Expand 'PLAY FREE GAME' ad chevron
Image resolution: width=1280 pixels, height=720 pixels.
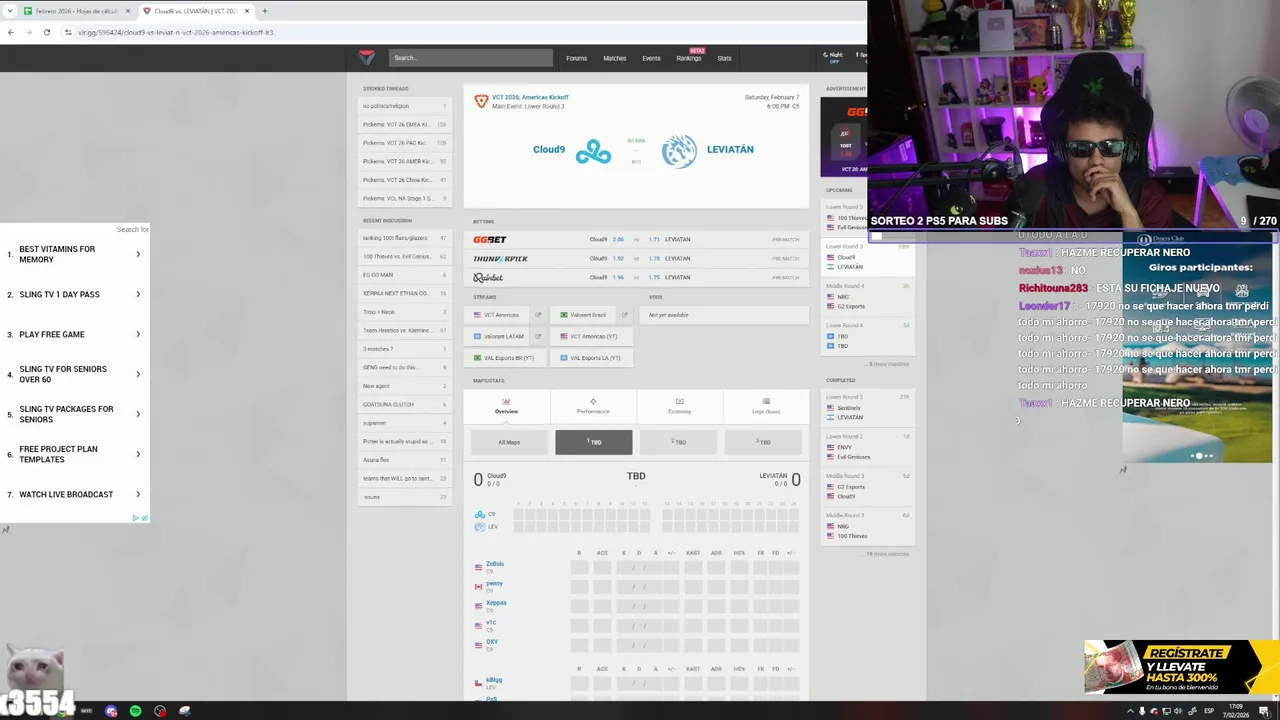tap(138, 334)
